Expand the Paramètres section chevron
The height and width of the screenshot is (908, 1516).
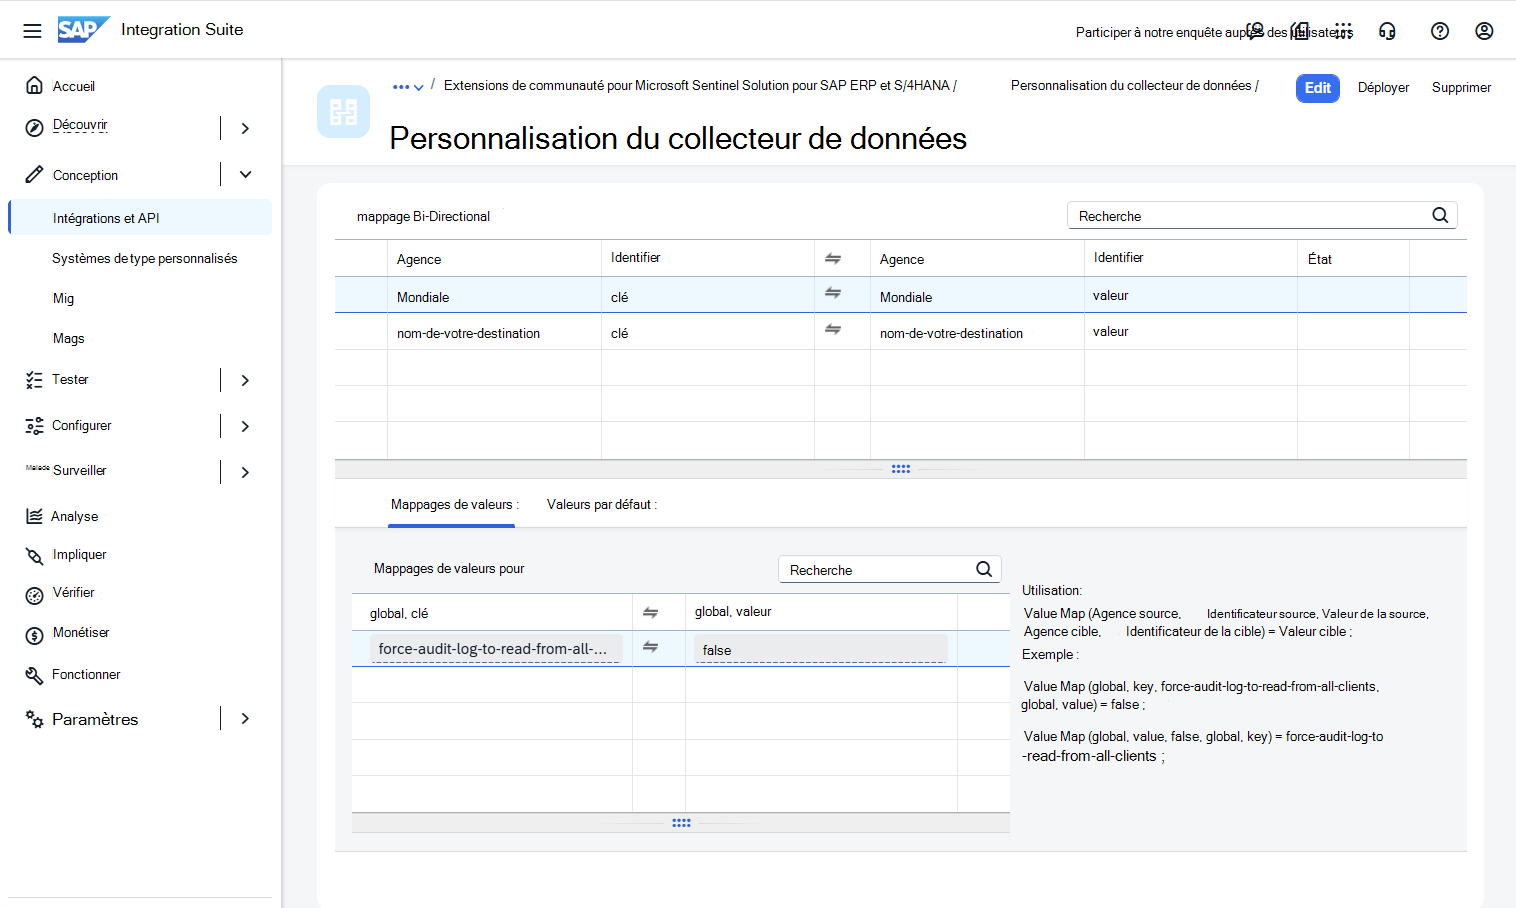point(245,718)
